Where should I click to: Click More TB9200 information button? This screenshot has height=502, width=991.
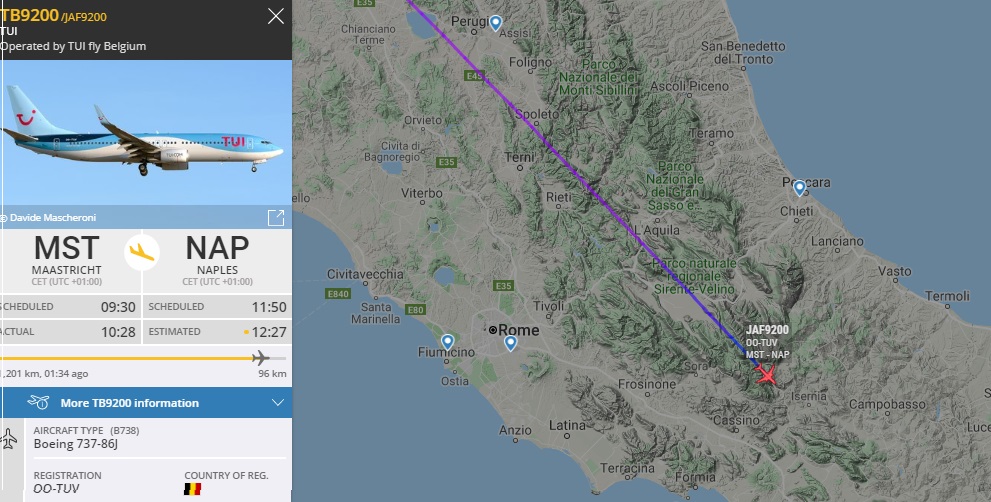130,403
